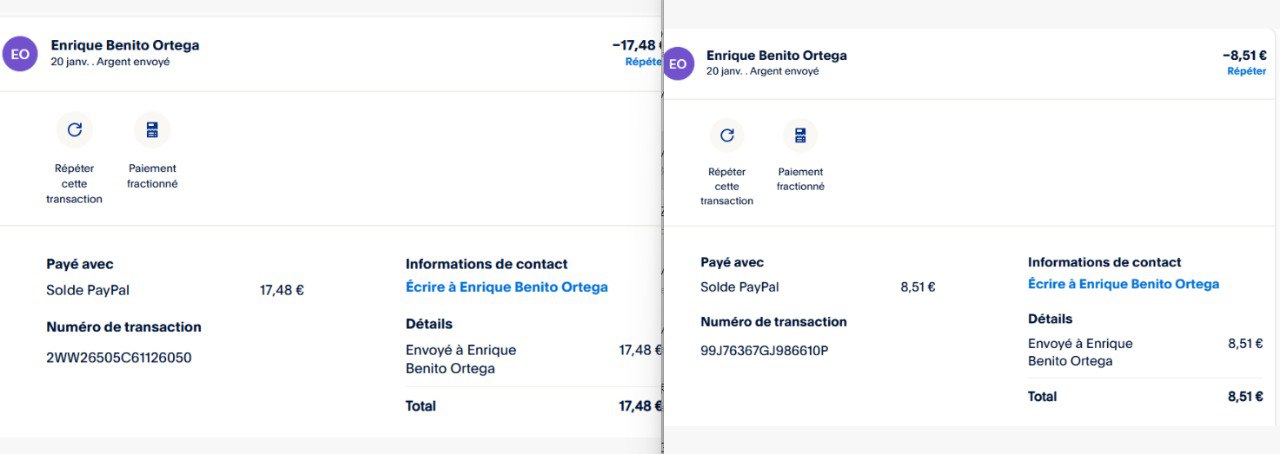
Task: Open Écrire à Enrique Benito Ortega in the 8,51 € transaction
Action: 1123,284
